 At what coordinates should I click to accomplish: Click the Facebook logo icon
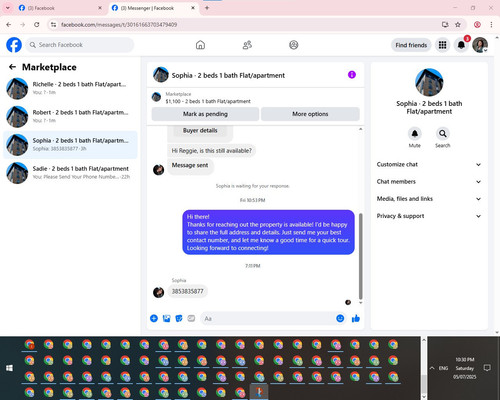(14, 45)
